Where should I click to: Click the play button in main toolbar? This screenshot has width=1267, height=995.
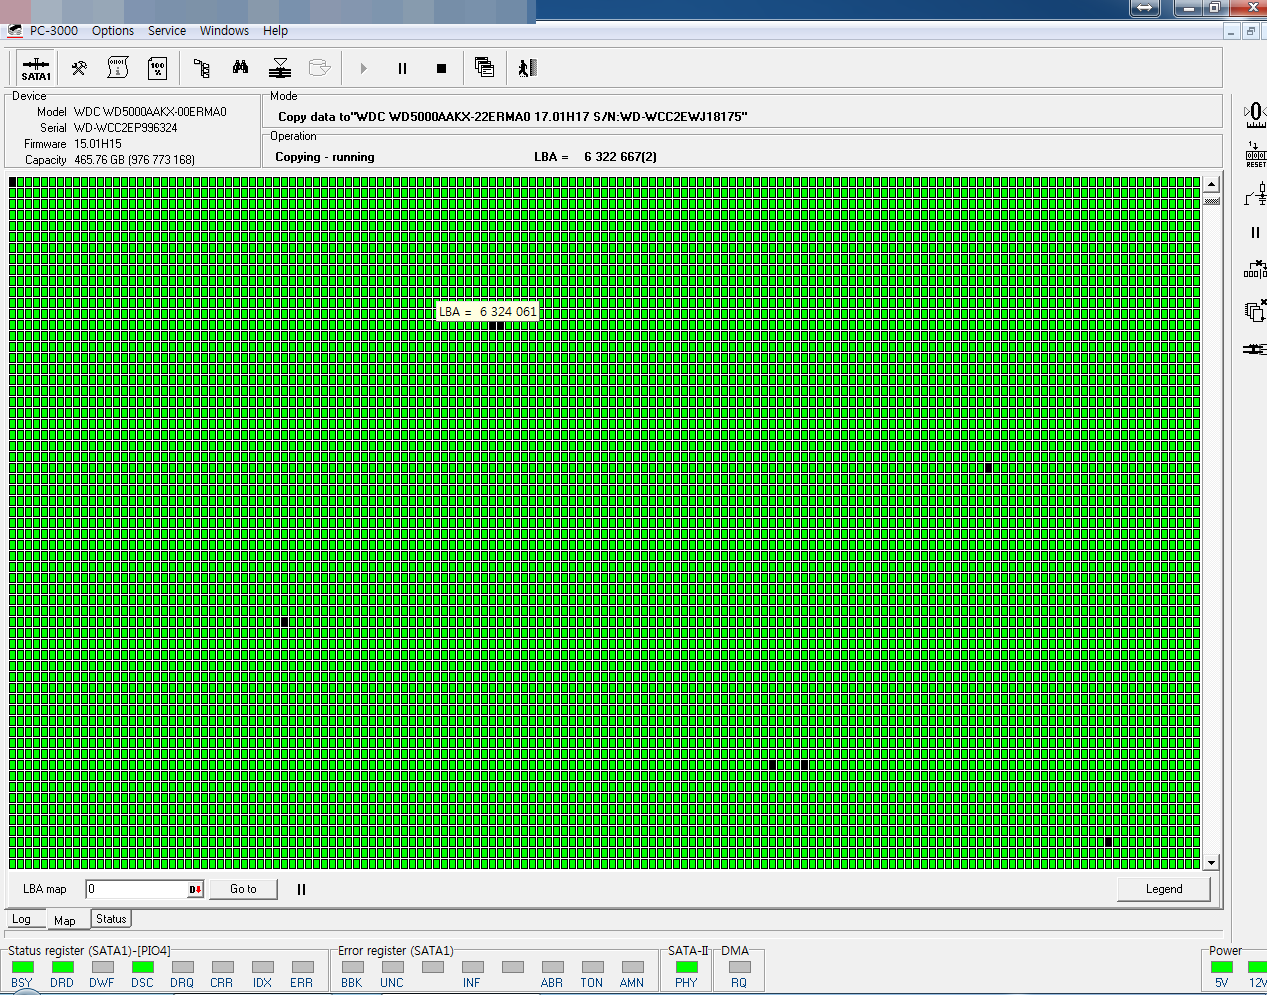point(363,68)
